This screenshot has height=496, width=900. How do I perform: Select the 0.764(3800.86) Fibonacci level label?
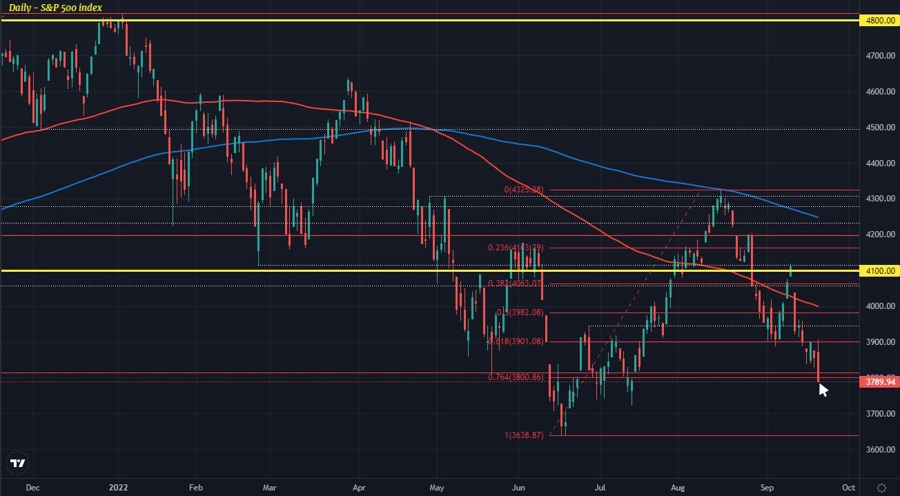(x=515, y=377)
